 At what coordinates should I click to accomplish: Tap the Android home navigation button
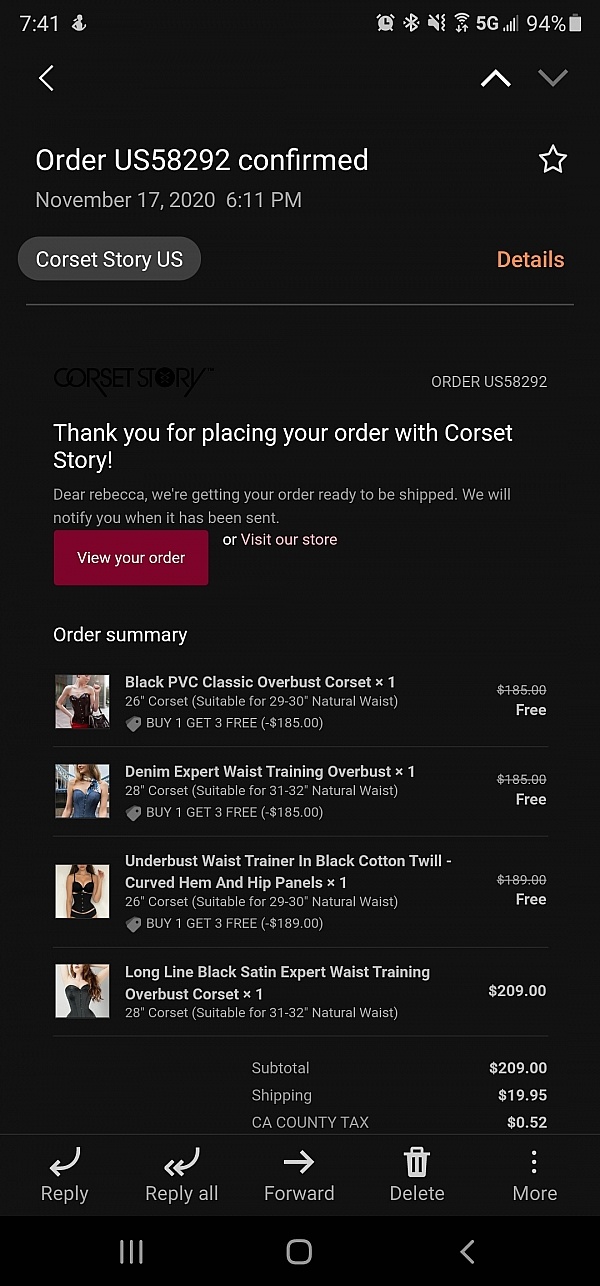tap(299, 1251)
